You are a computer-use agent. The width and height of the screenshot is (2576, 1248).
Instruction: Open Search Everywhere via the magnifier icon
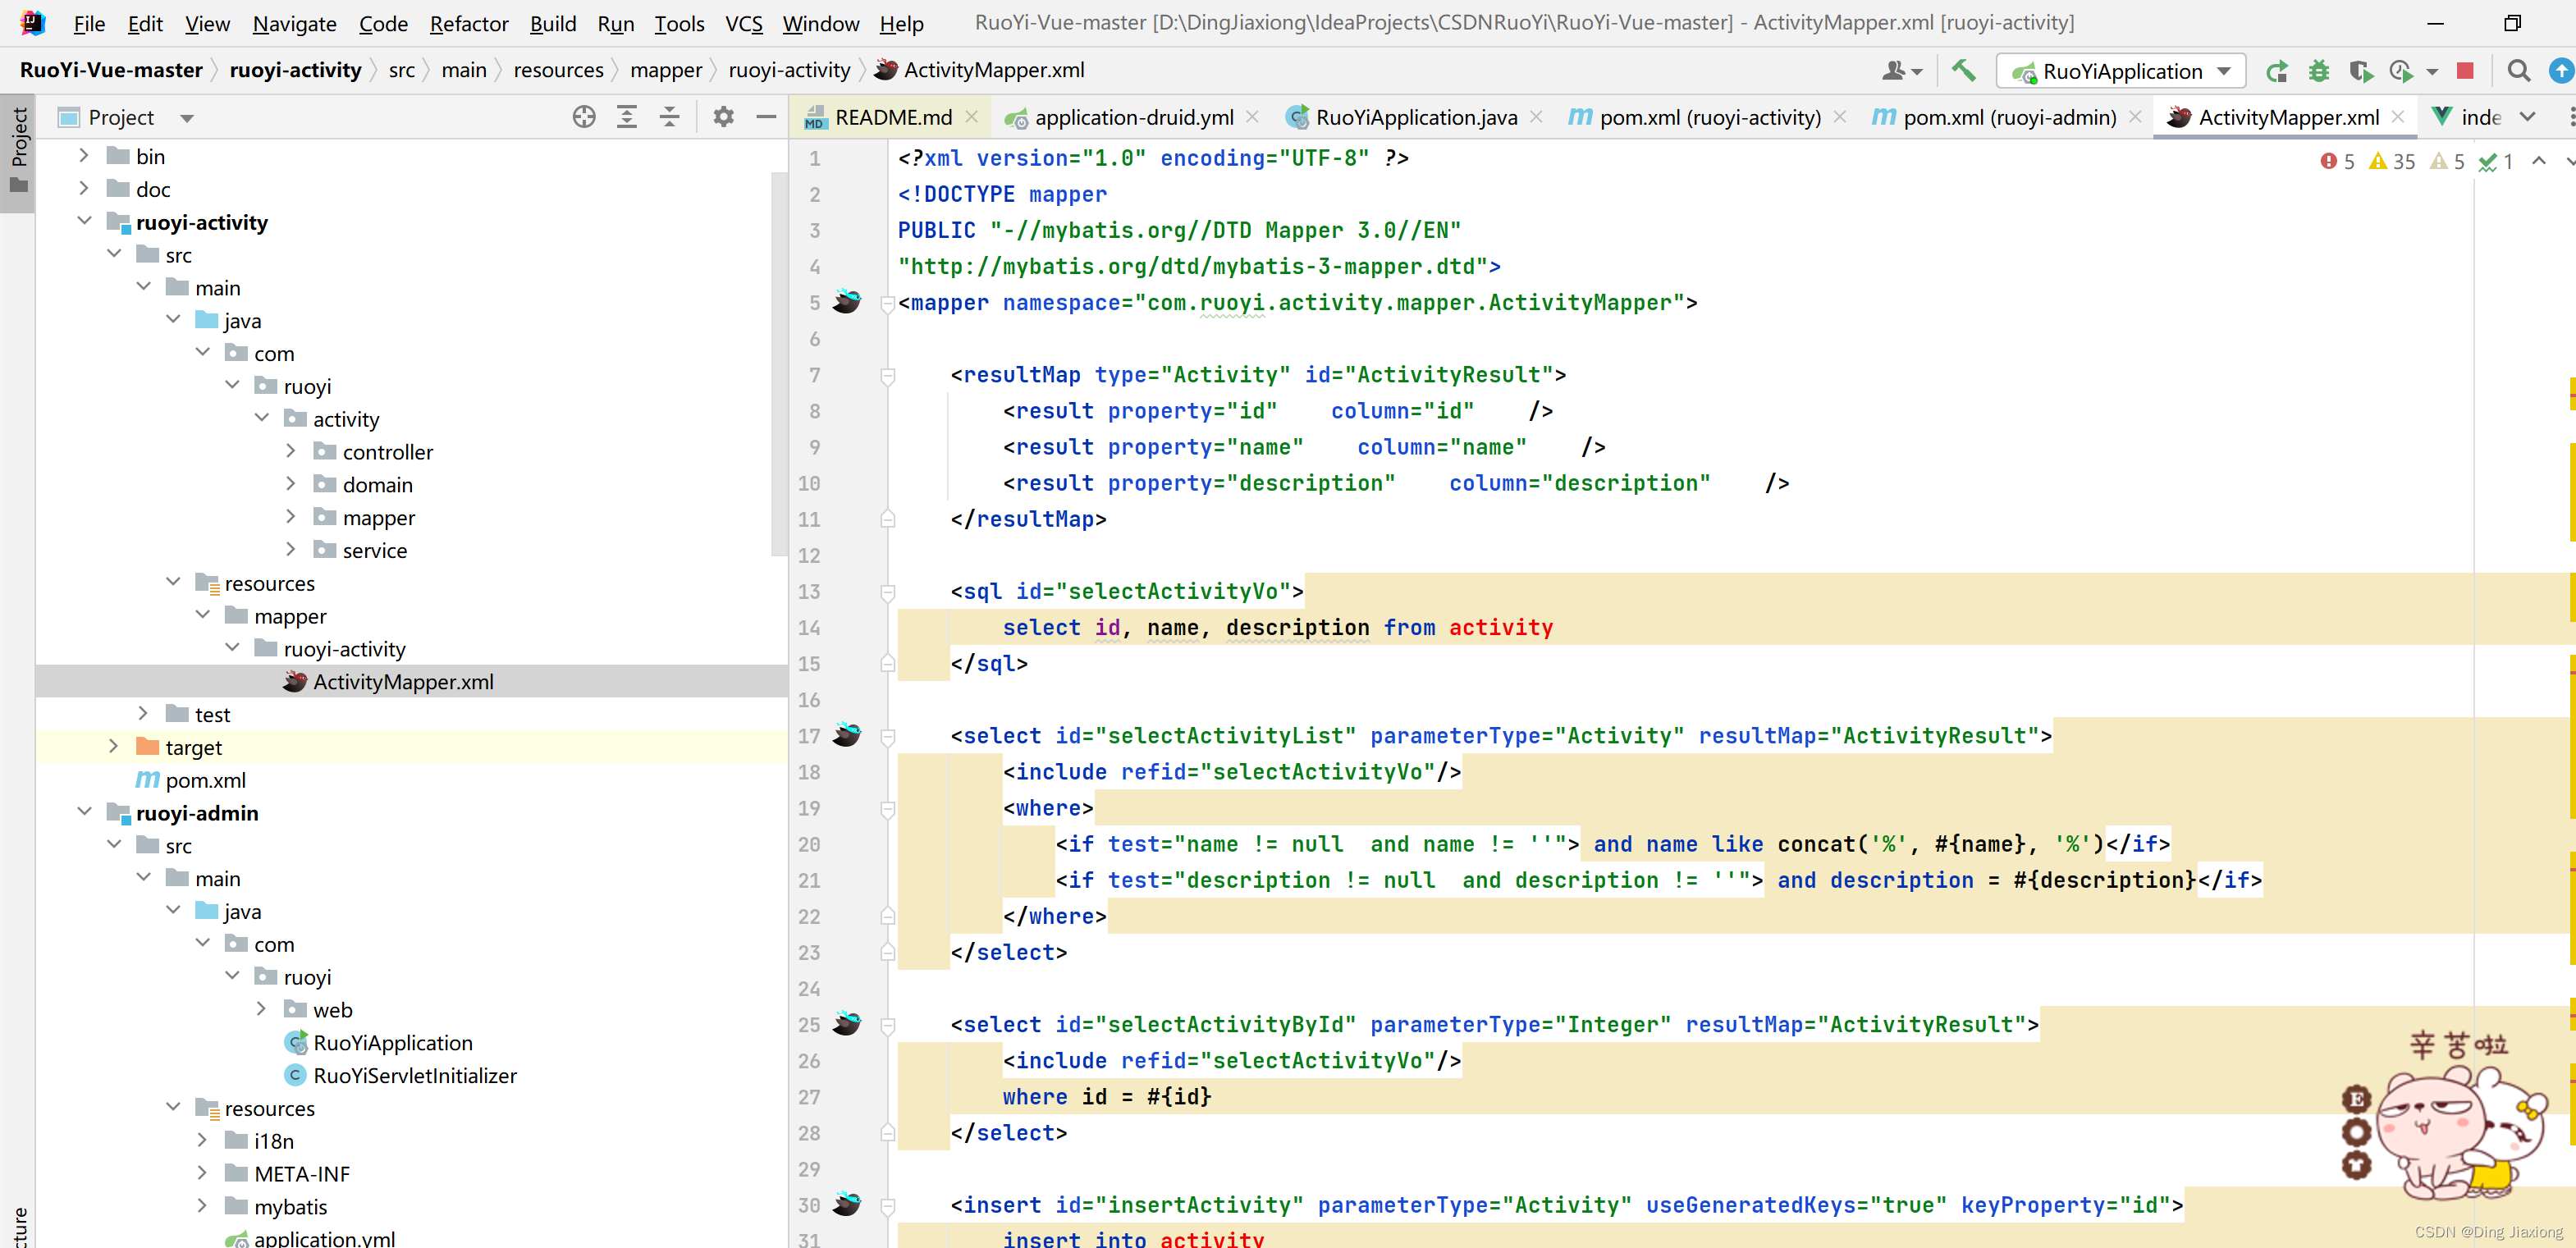pos(2519,71)
